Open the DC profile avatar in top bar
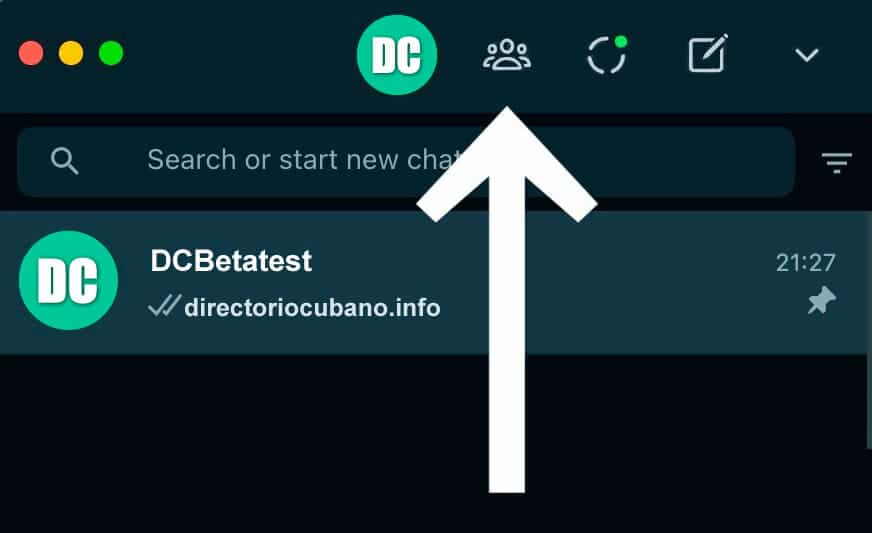 [x=397, y=55]
